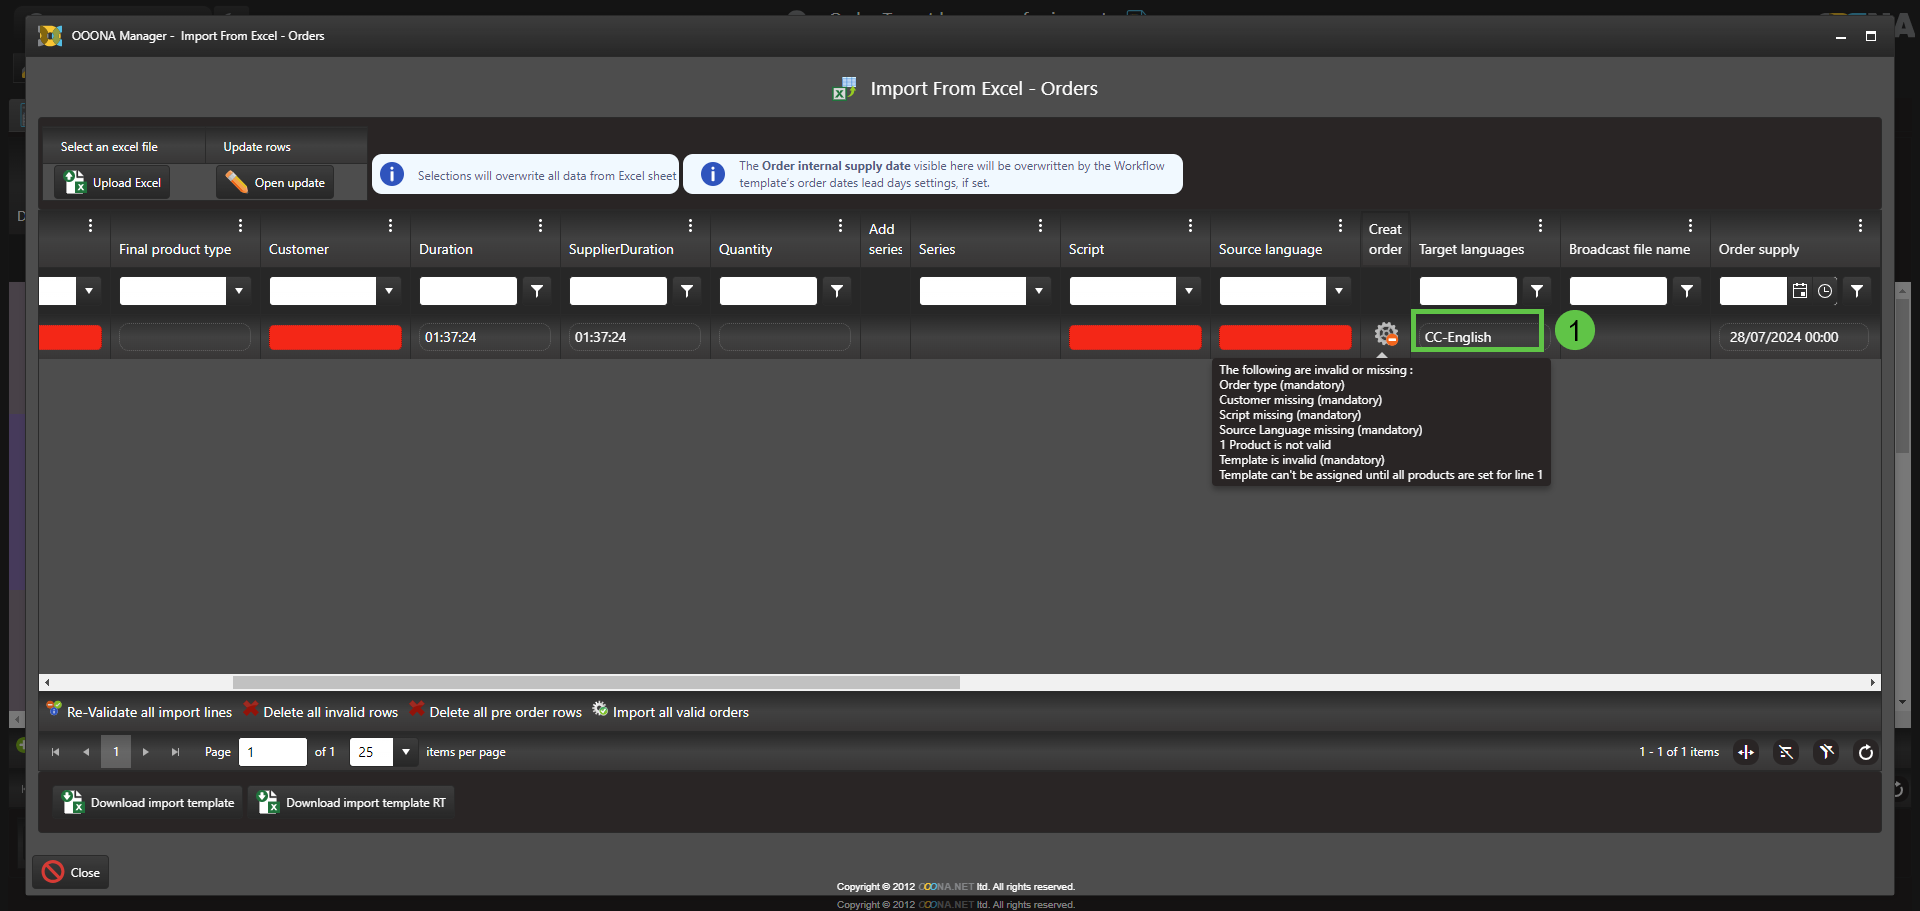Open time picker in Order supply filter
The width and height of the screenshot is (1920, 911).
click(1825, 291)
